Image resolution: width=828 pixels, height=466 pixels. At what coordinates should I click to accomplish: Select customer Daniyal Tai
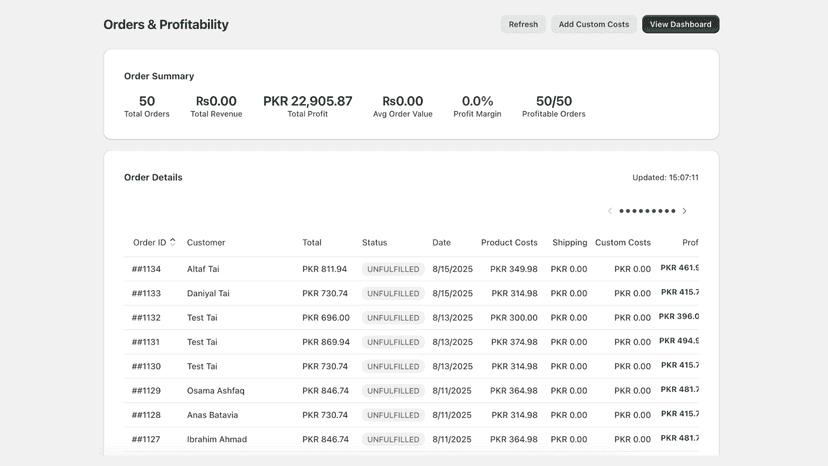[x=208, y=293]
